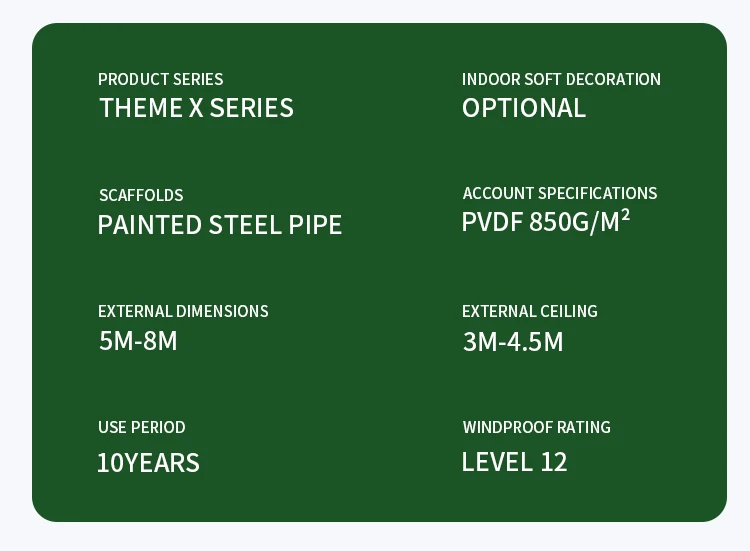The width and height of the screenshot is (750, 551).
Task: Click the INDOOR SOFT DECORATION label
Action: pos(561,79)
